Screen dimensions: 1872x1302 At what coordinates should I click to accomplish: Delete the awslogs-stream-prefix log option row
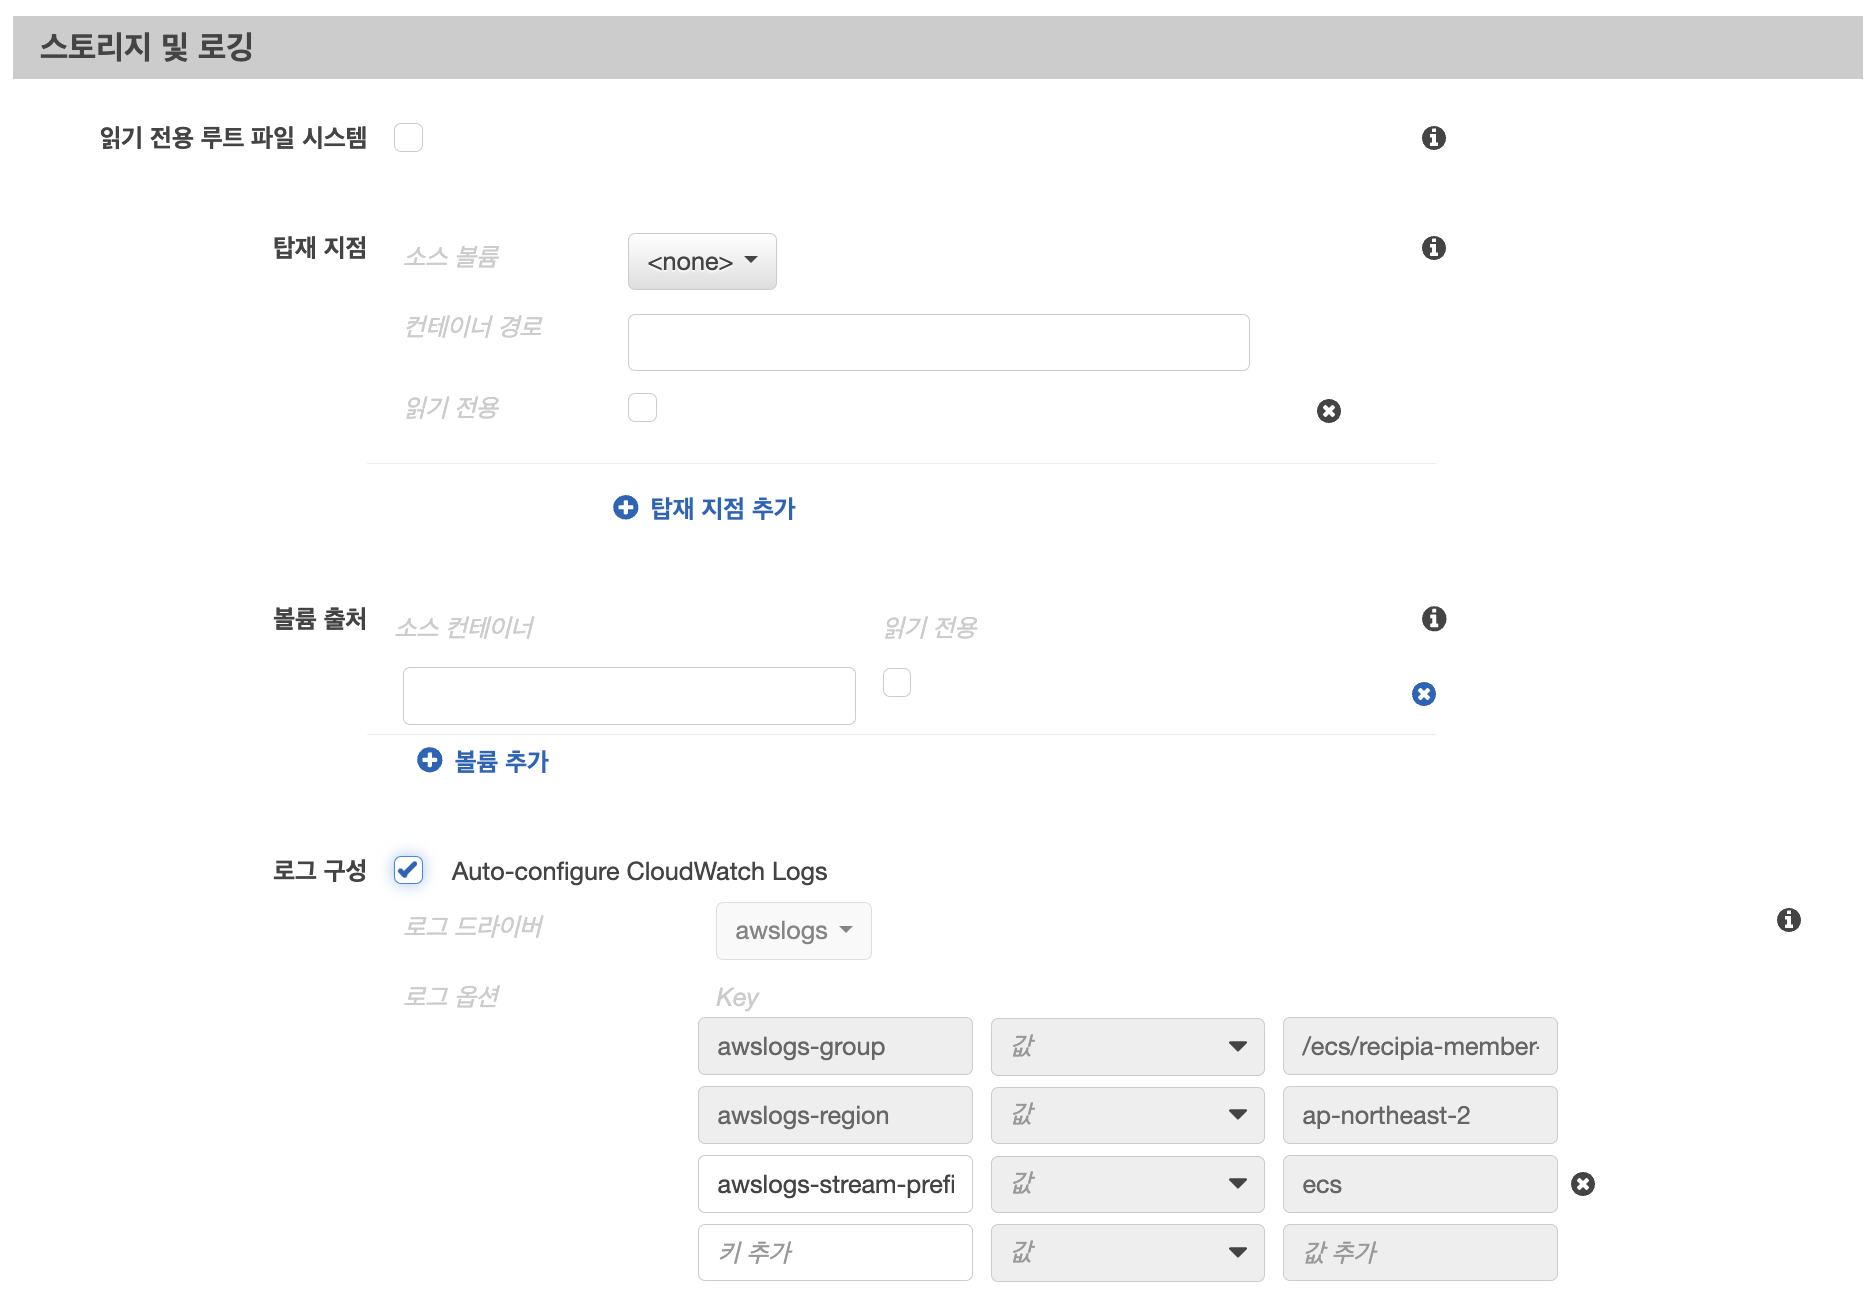pyautogui.click(x=1584, y=1183)
